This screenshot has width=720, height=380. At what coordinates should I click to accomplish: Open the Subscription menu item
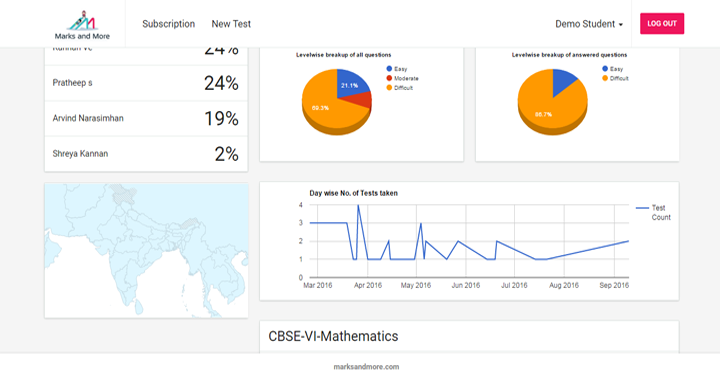pyautogui.click(x=169, y=24)
